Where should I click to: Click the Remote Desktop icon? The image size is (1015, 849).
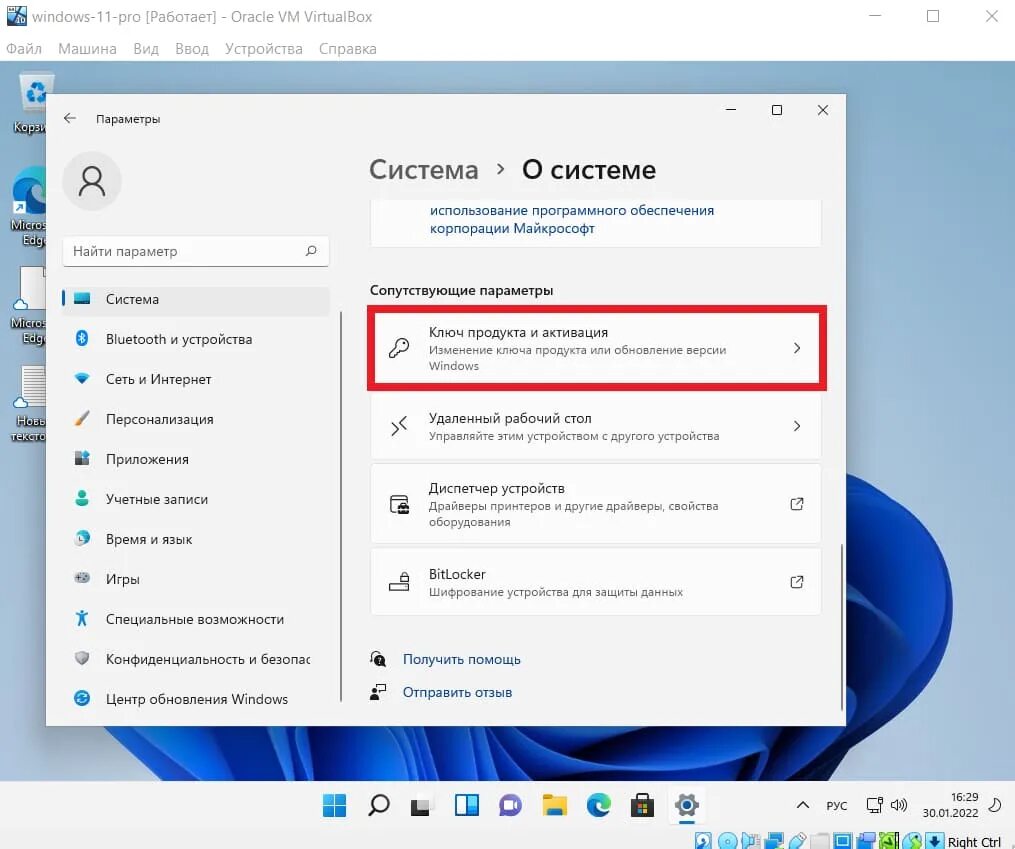pos(399,426)
